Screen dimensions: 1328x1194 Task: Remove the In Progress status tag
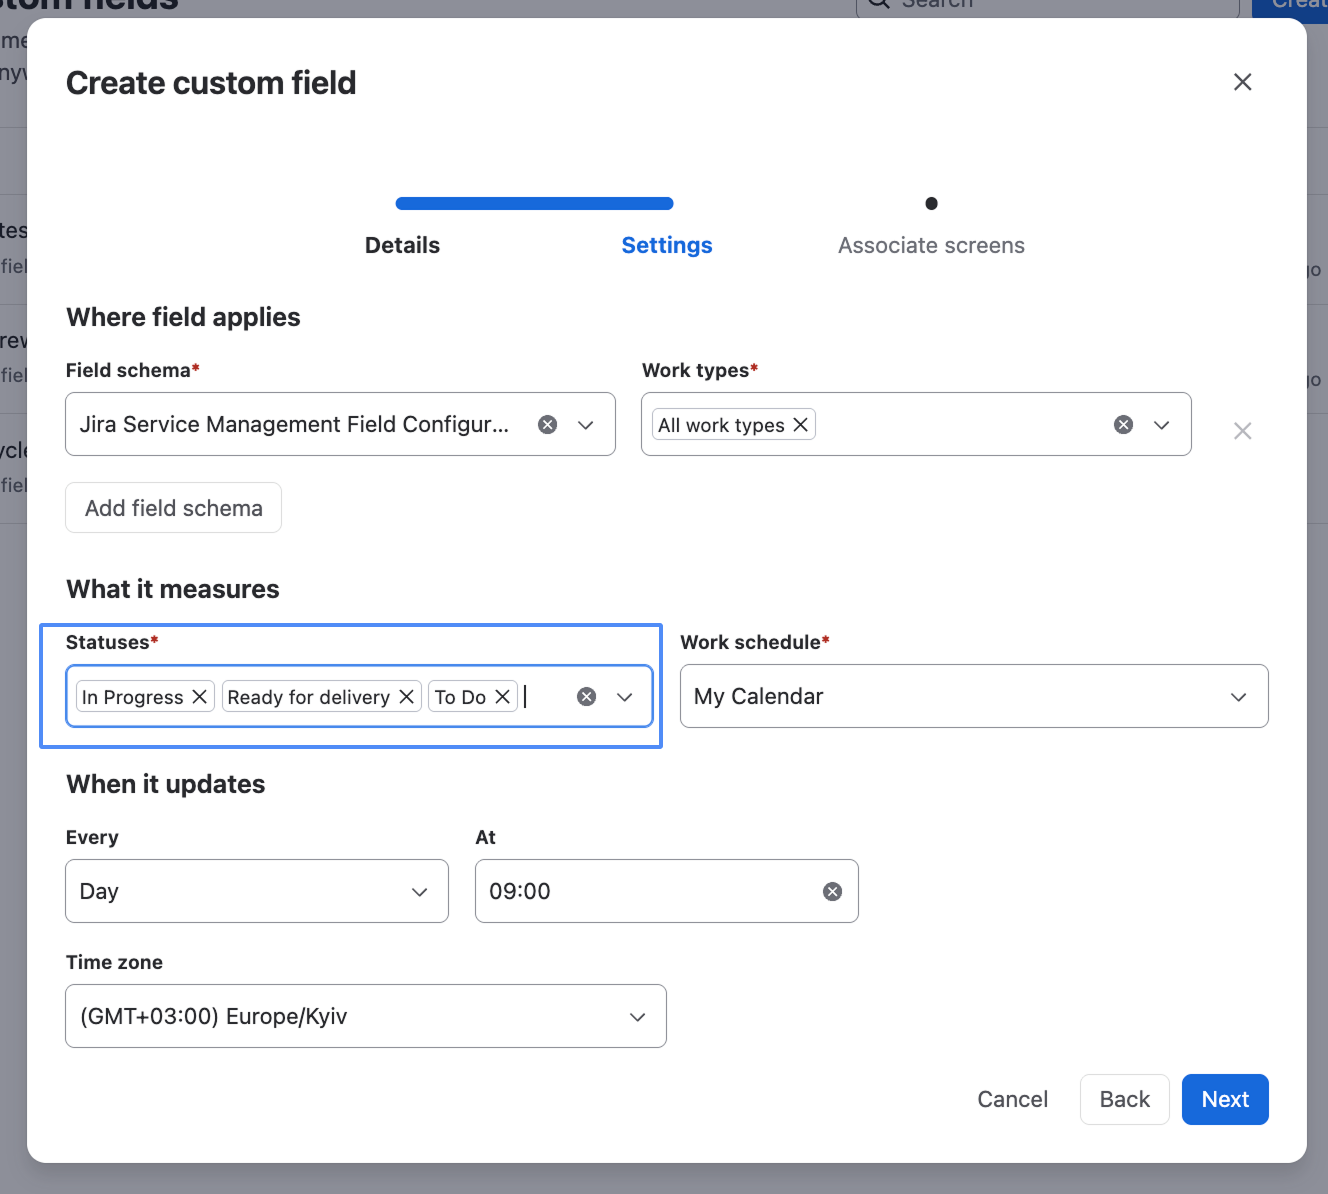pos(200,697)
